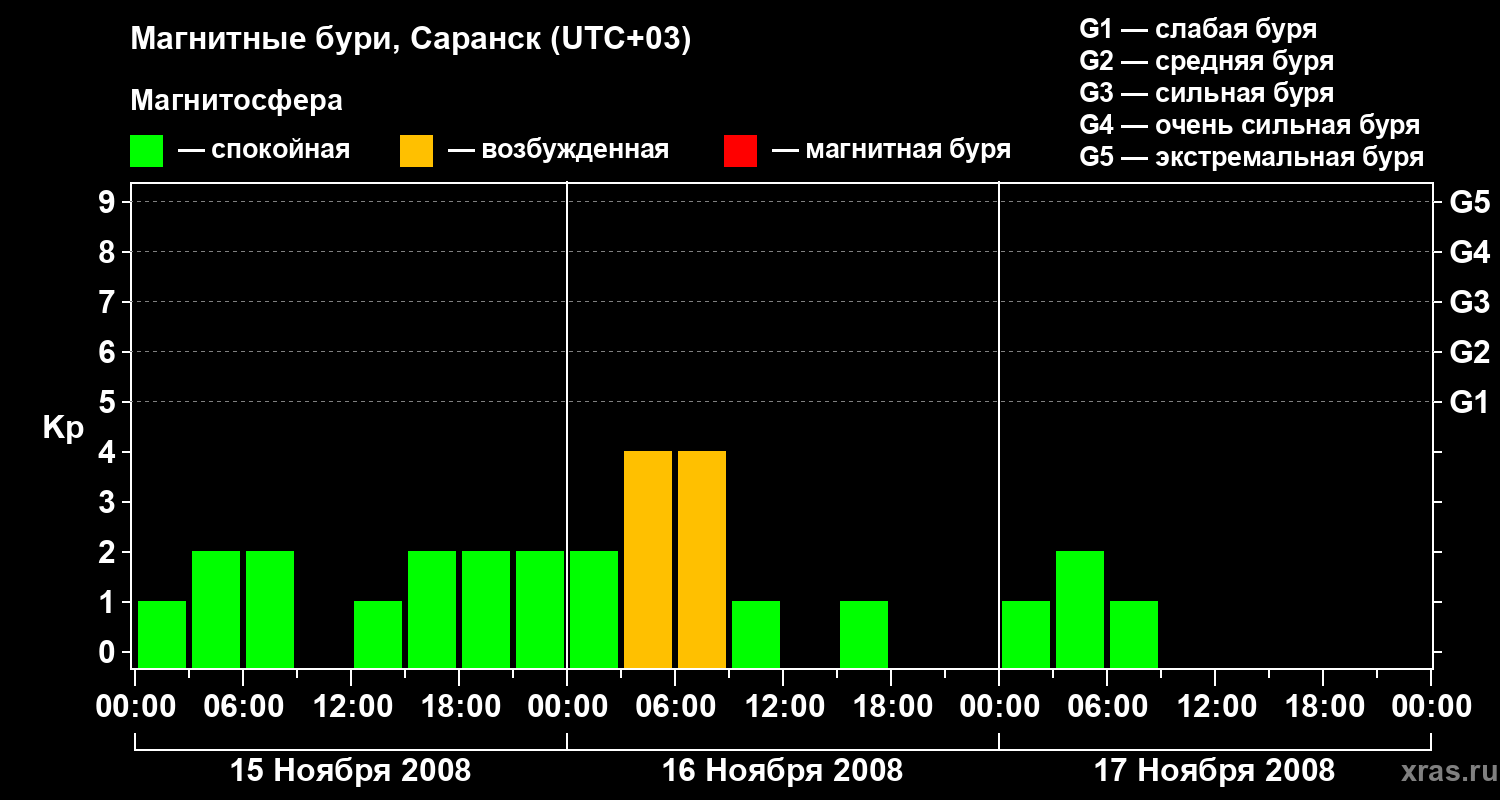The image size is (1500, 800).
Task: Select the 'G4 — очень сильная буря' description line
Action: coord(1249,125)
